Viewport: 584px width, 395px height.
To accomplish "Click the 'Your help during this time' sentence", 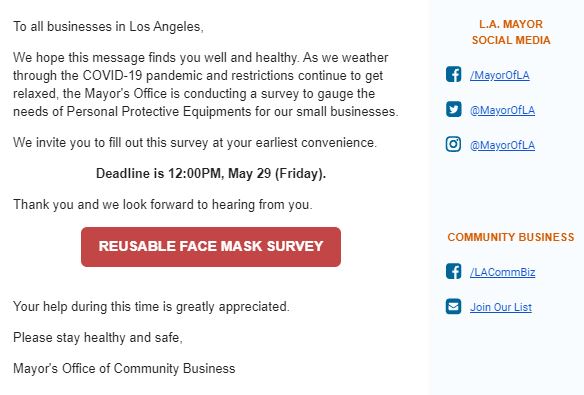I will point(151,307).
